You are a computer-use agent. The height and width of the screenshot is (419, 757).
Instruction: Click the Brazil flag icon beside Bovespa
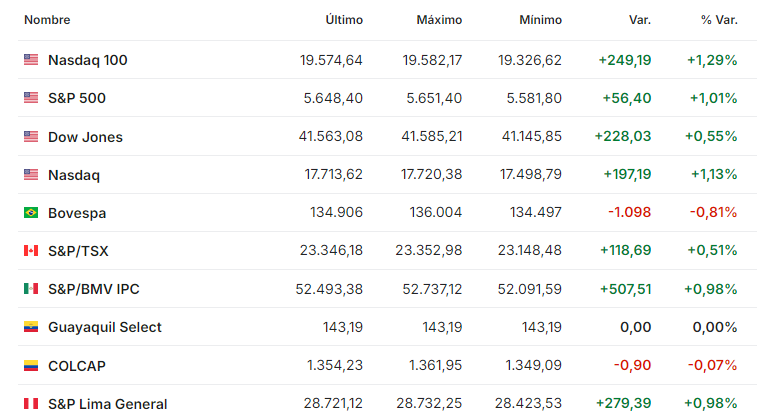(x=31, y=213)
